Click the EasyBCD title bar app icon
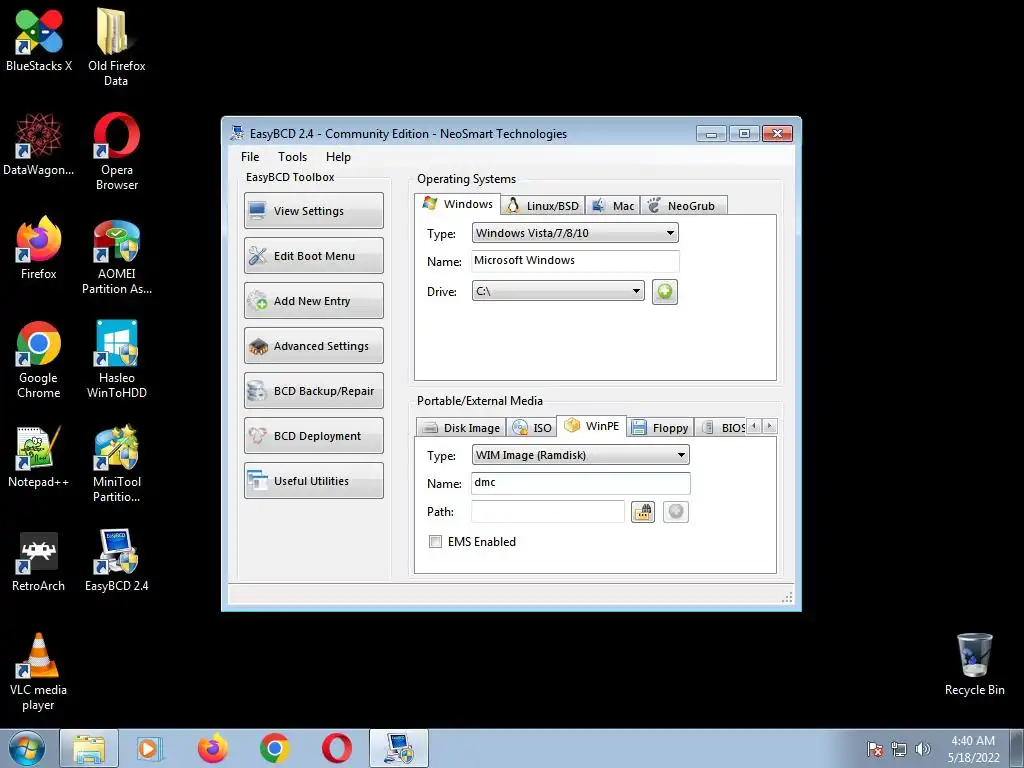Viewport: 1024px width, 768px height. (x=236, y=133)
